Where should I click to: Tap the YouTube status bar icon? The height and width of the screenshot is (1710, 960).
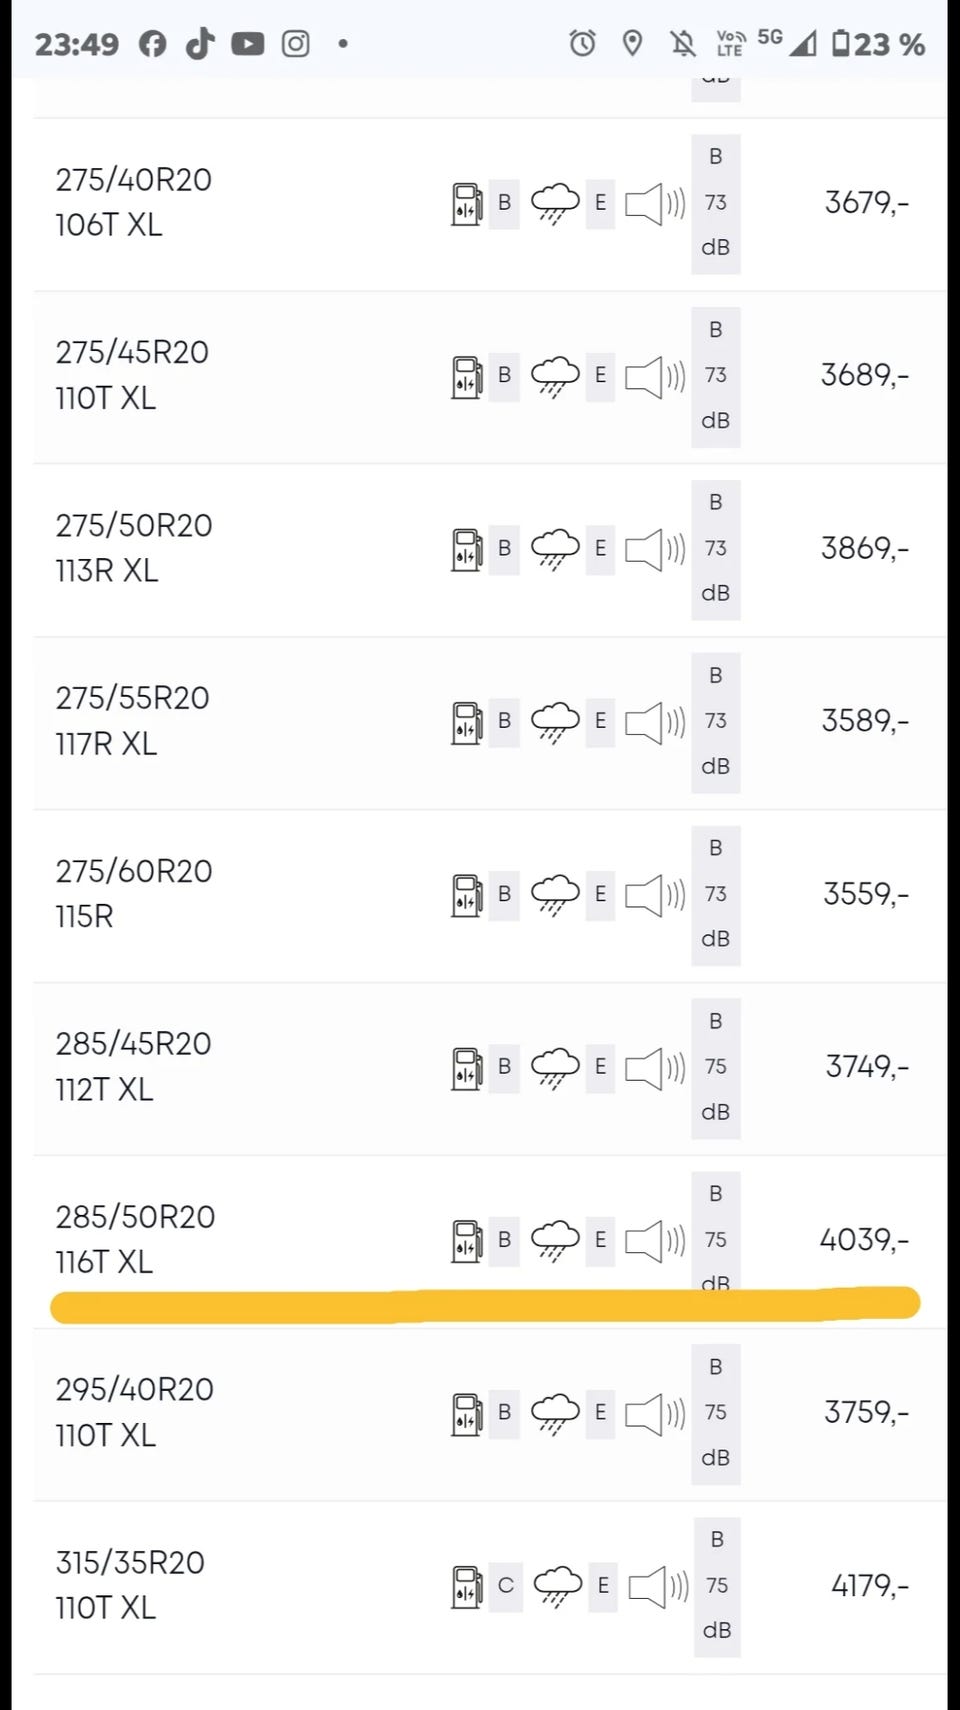click(x=247, y=44)
